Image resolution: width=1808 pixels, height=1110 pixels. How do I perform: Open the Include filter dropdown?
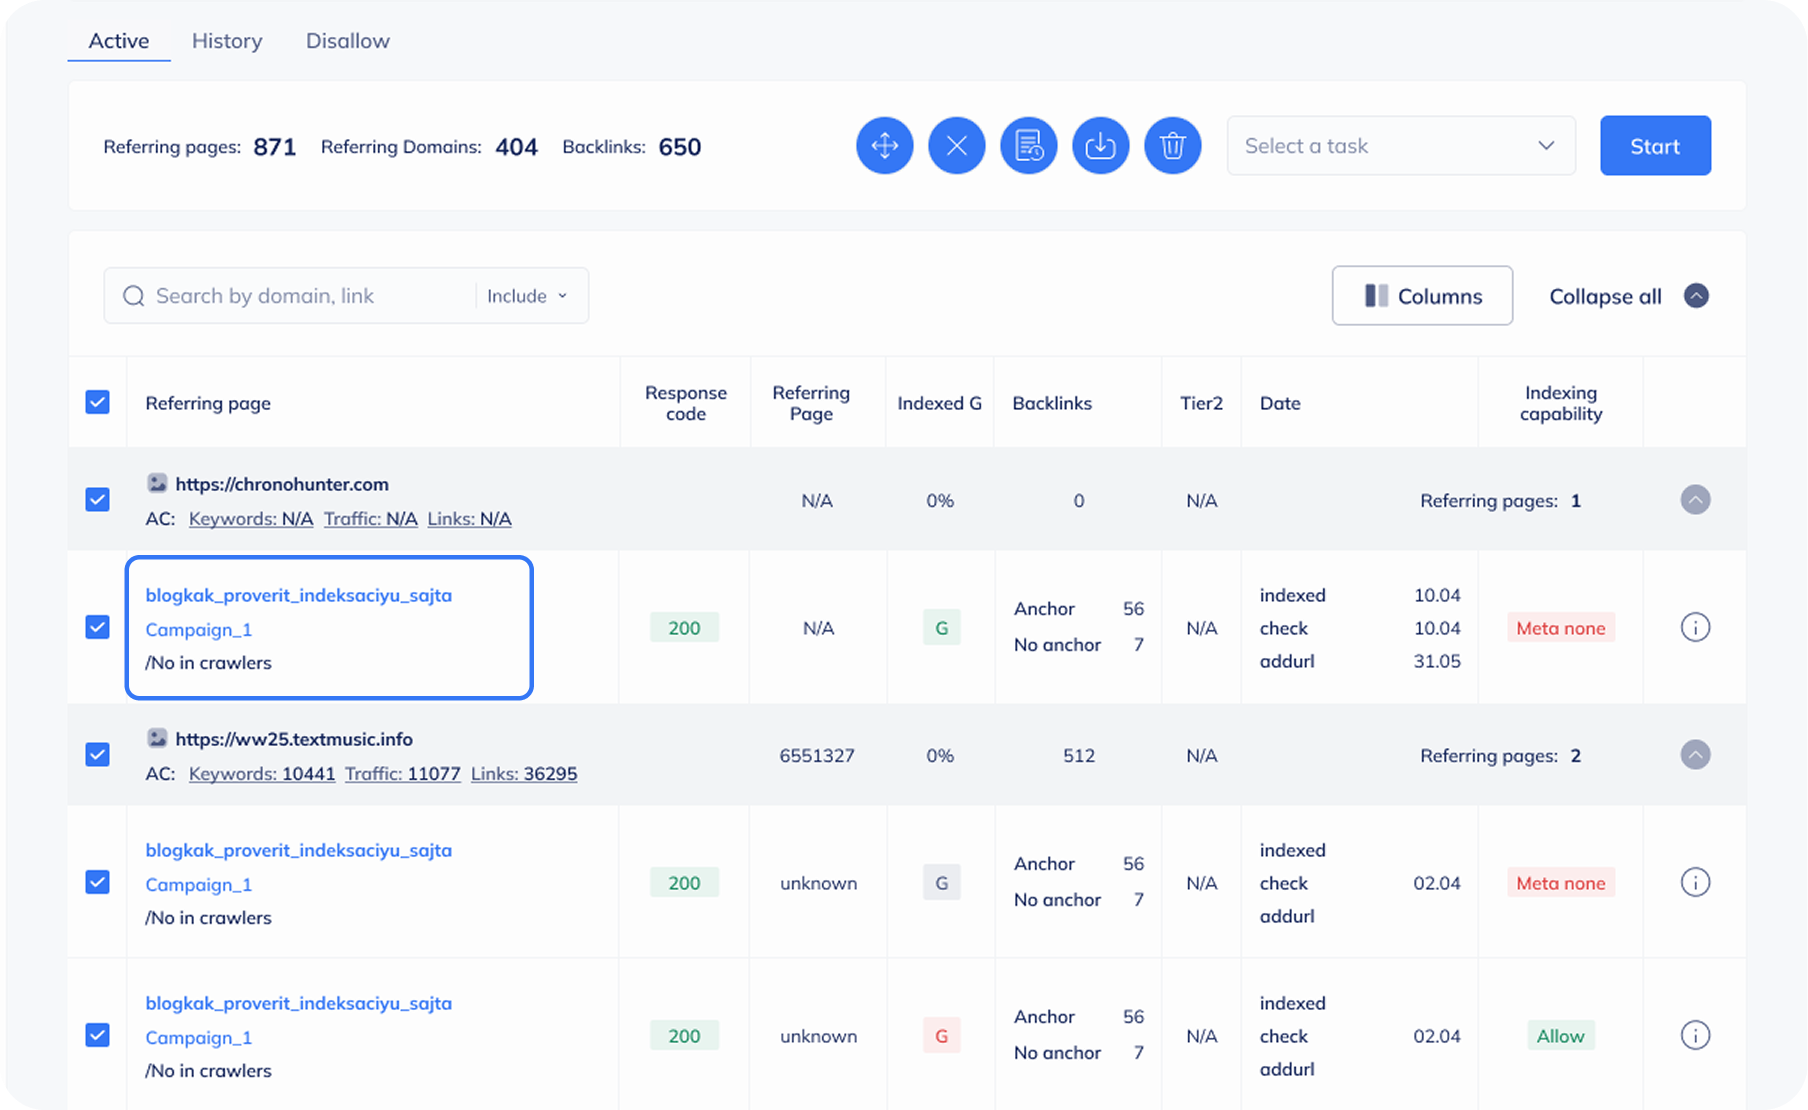527,296
